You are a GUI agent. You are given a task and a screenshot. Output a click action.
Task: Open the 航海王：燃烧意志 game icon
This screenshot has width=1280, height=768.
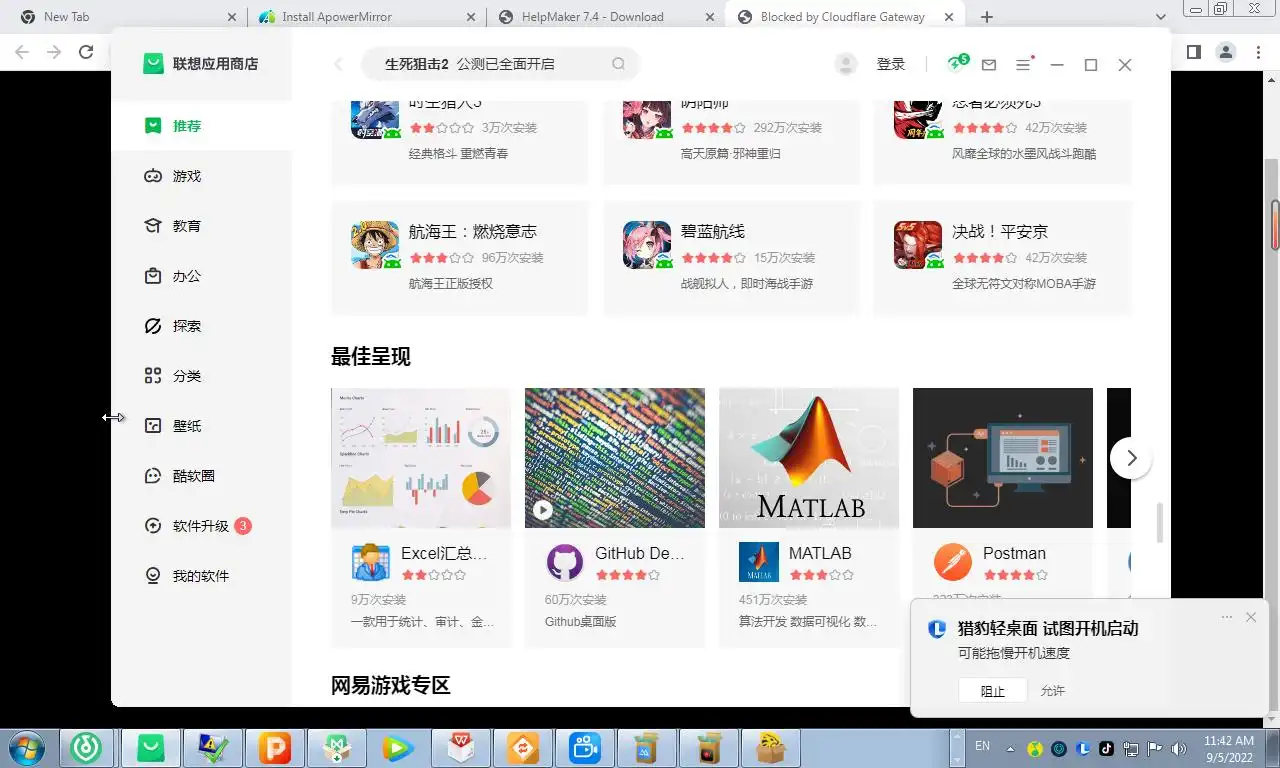[x=375, y=245]
